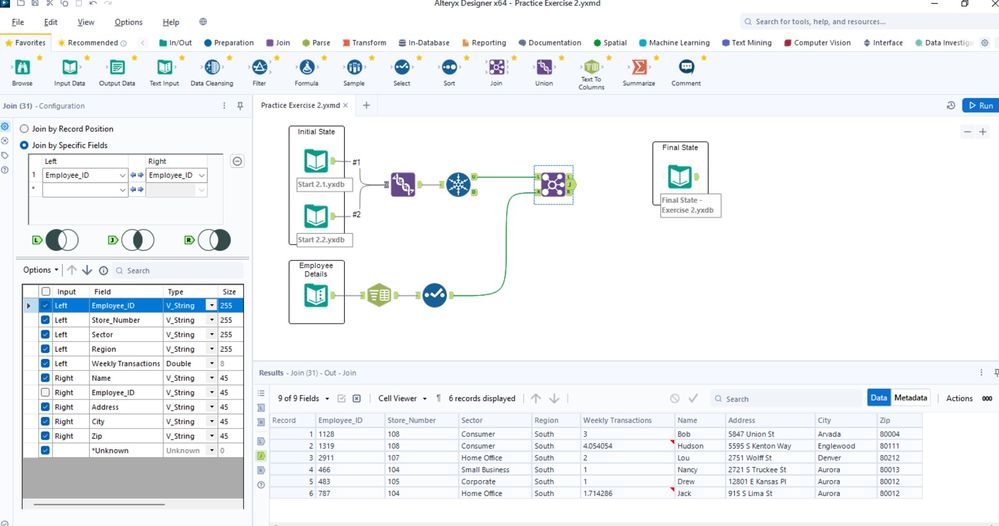
Task: Select the Text To Columns tool icon
Action: (x=591, y=66)
